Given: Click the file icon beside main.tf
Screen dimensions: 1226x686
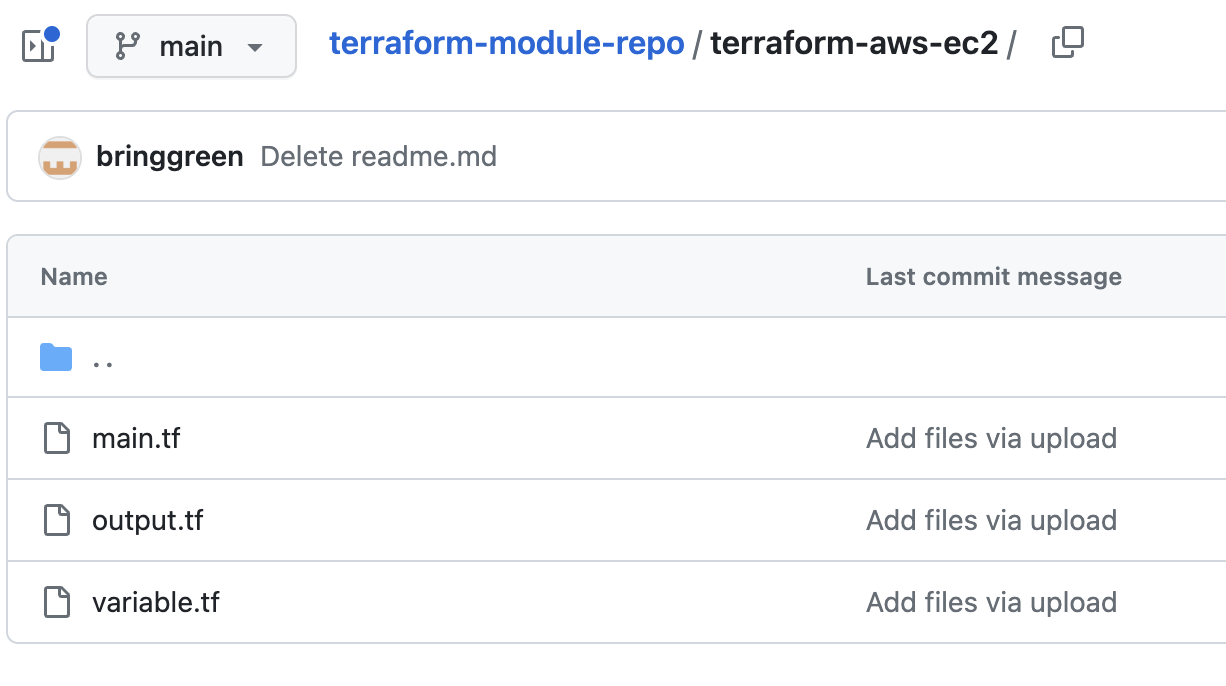Looking at the screenshot, I should (x=57, y=438).
